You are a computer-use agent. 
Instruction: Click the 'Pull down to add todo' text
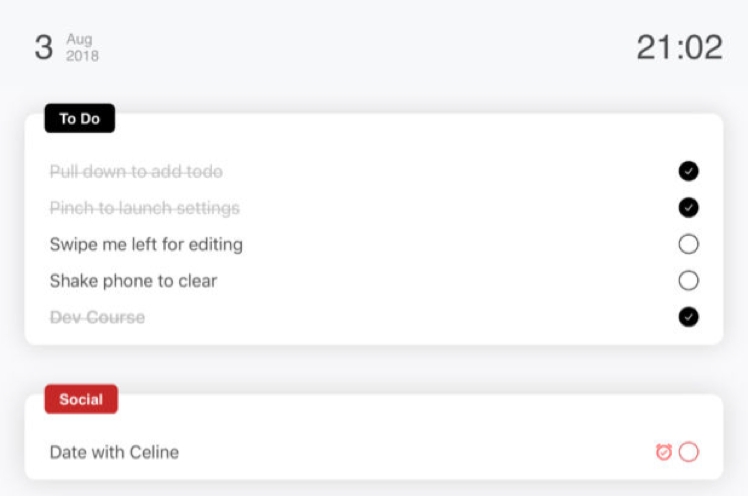[136, 172]
